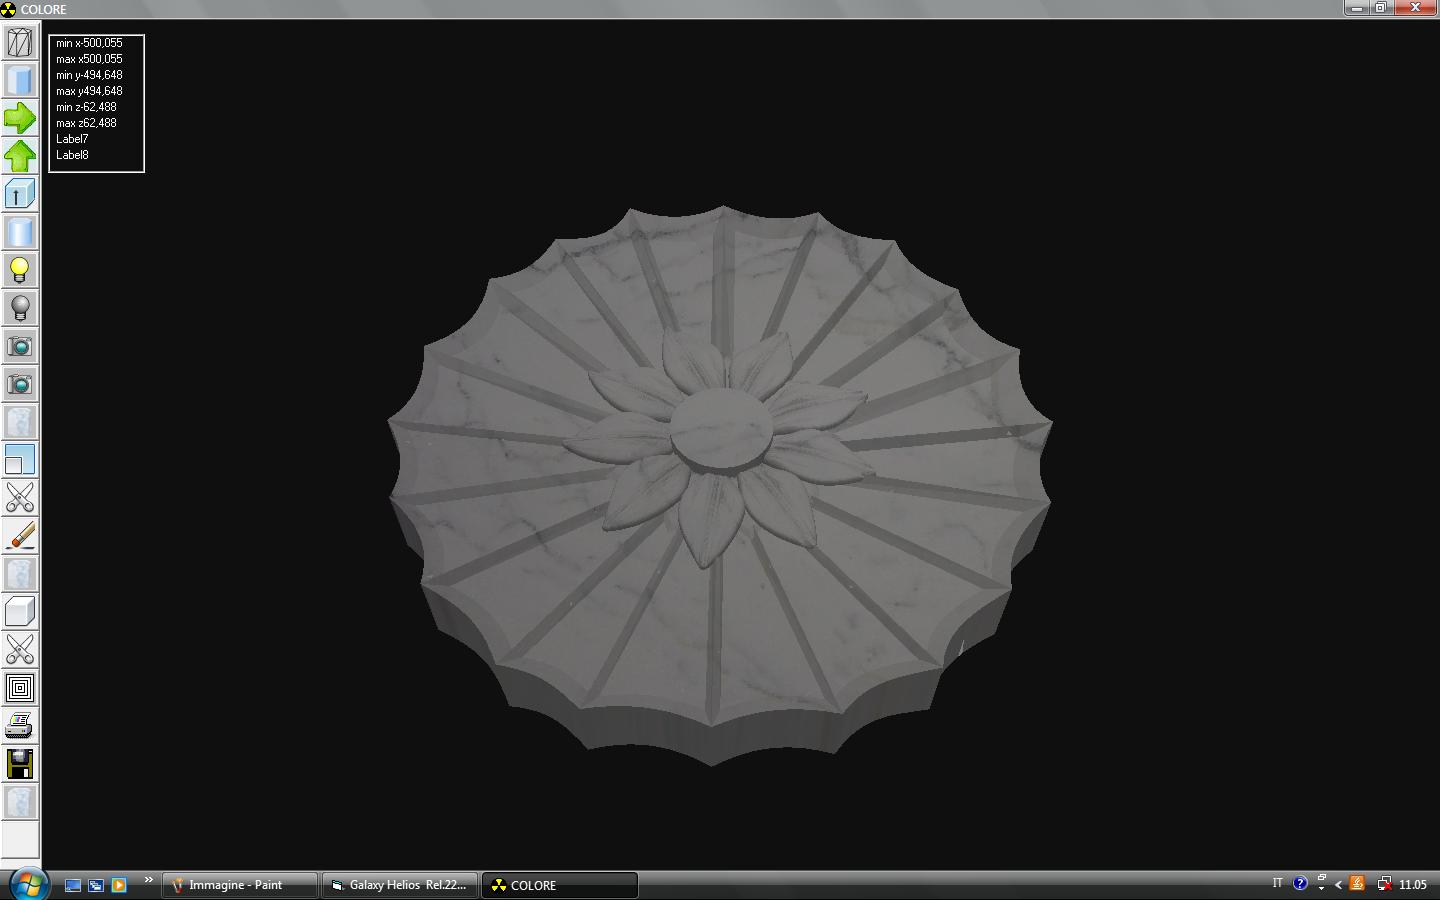1440x900 pixels.
Task: Select the wireframe view icon
Action: (20, 42)
